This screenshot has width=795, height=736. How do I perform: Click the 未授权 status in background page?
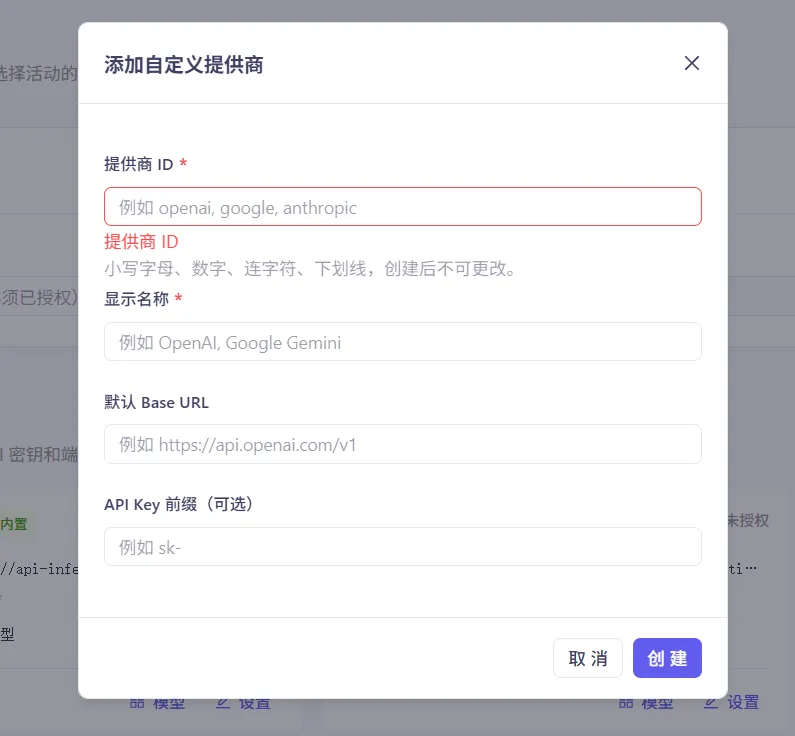(748, 521)
